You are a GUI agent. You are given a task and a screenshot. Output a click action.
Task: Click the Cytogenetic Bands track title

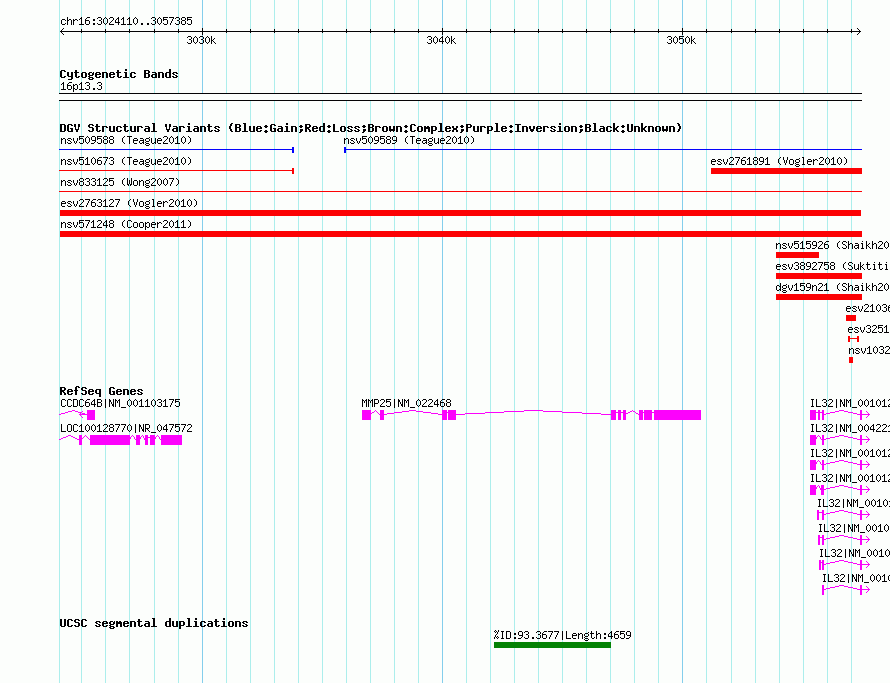pos(119,74)
